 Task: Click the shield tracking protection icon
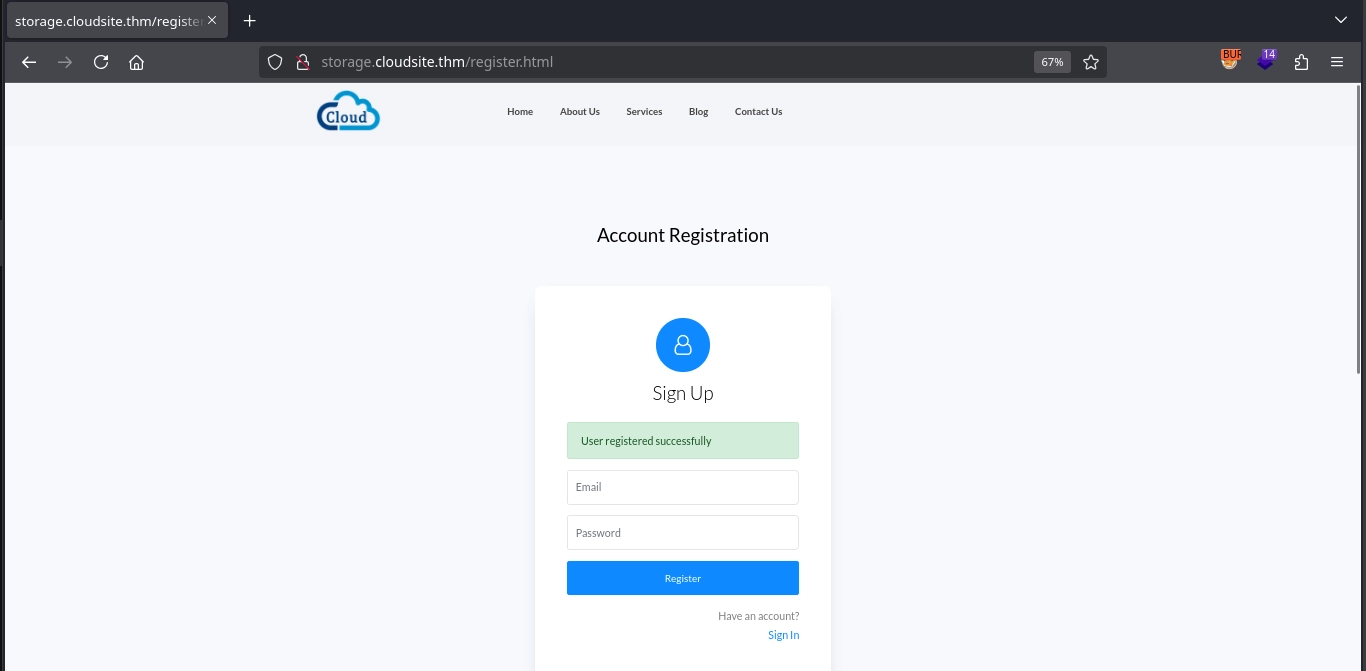(x=275, y=62)
